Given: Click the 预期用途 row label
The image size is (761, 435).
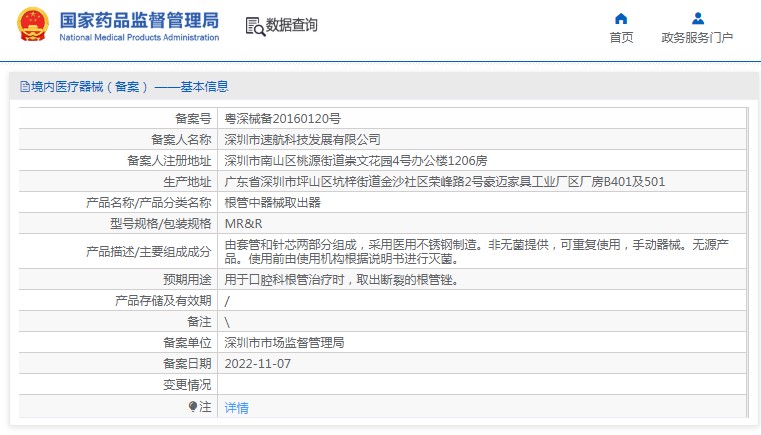Looking at the screenshot, I should click(x=187, y=280).
